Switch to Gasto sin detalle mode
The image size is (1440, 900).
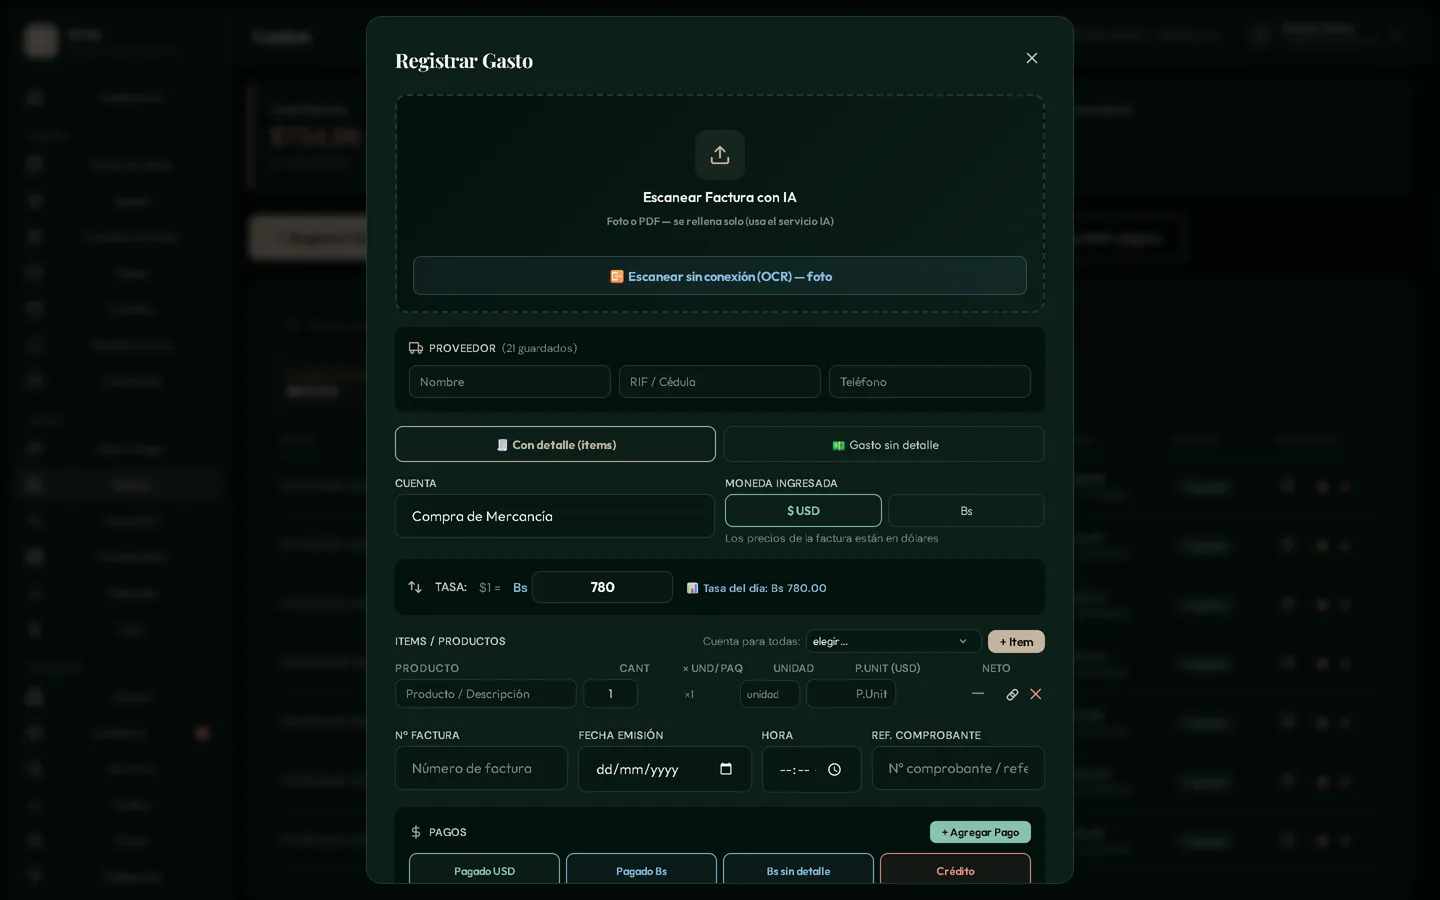pyautogui.click(x=884, y=444)
